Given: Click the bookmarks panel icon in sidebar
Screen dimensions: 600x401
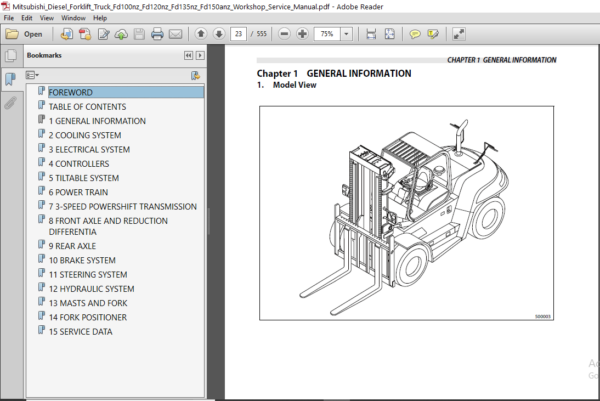Looking at the screenshot, I should pyautogui.click(x=11, y=79).
